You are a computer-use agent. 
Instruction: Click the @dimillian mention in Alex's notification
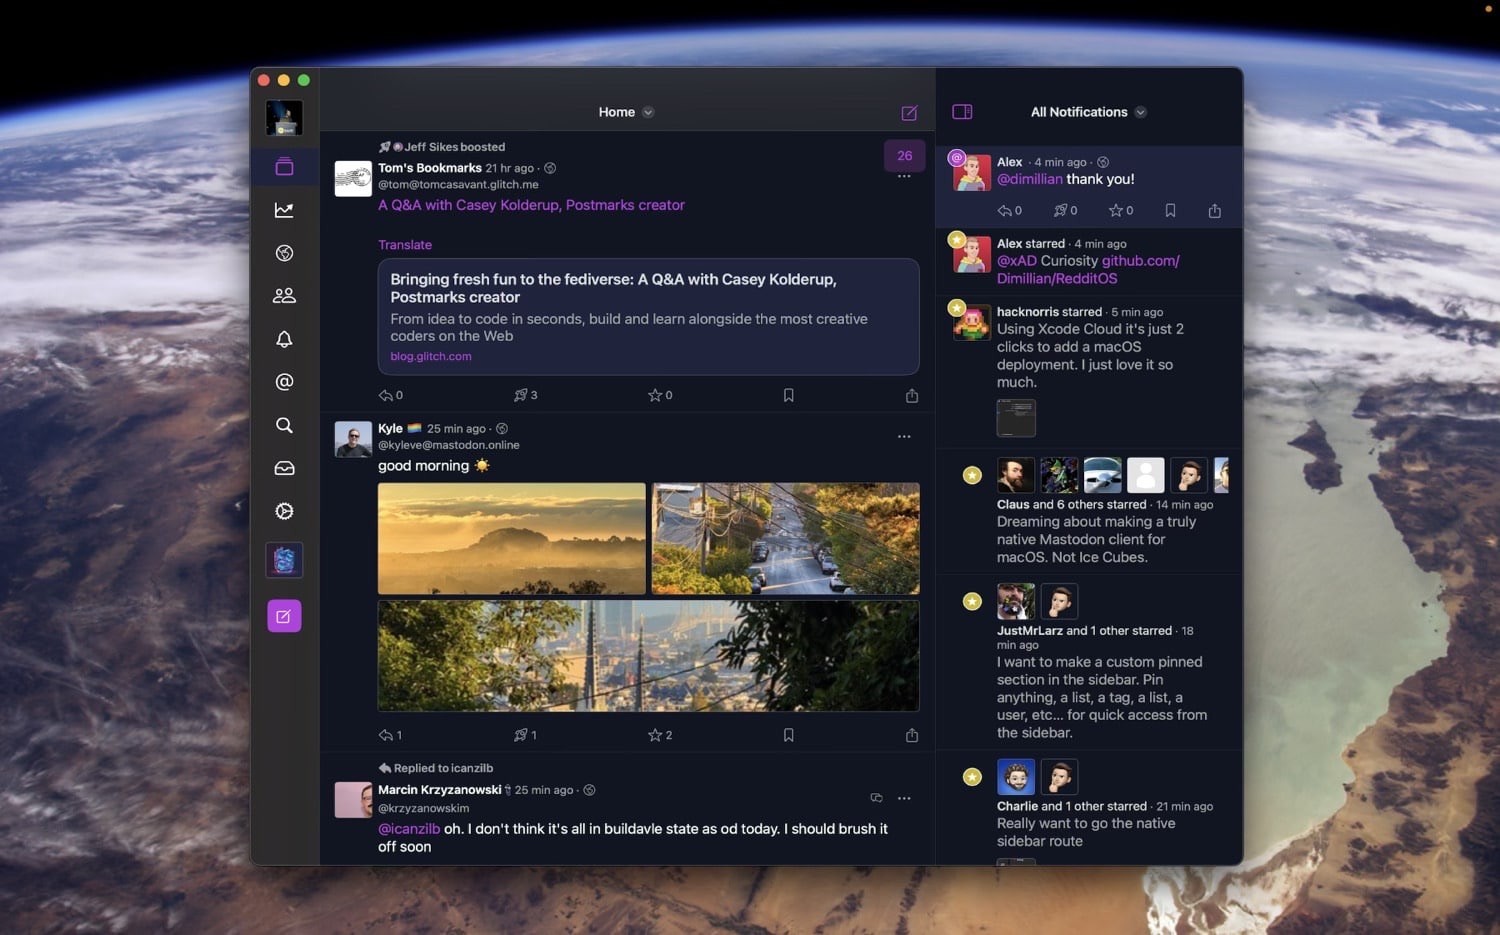[1030, 179]
